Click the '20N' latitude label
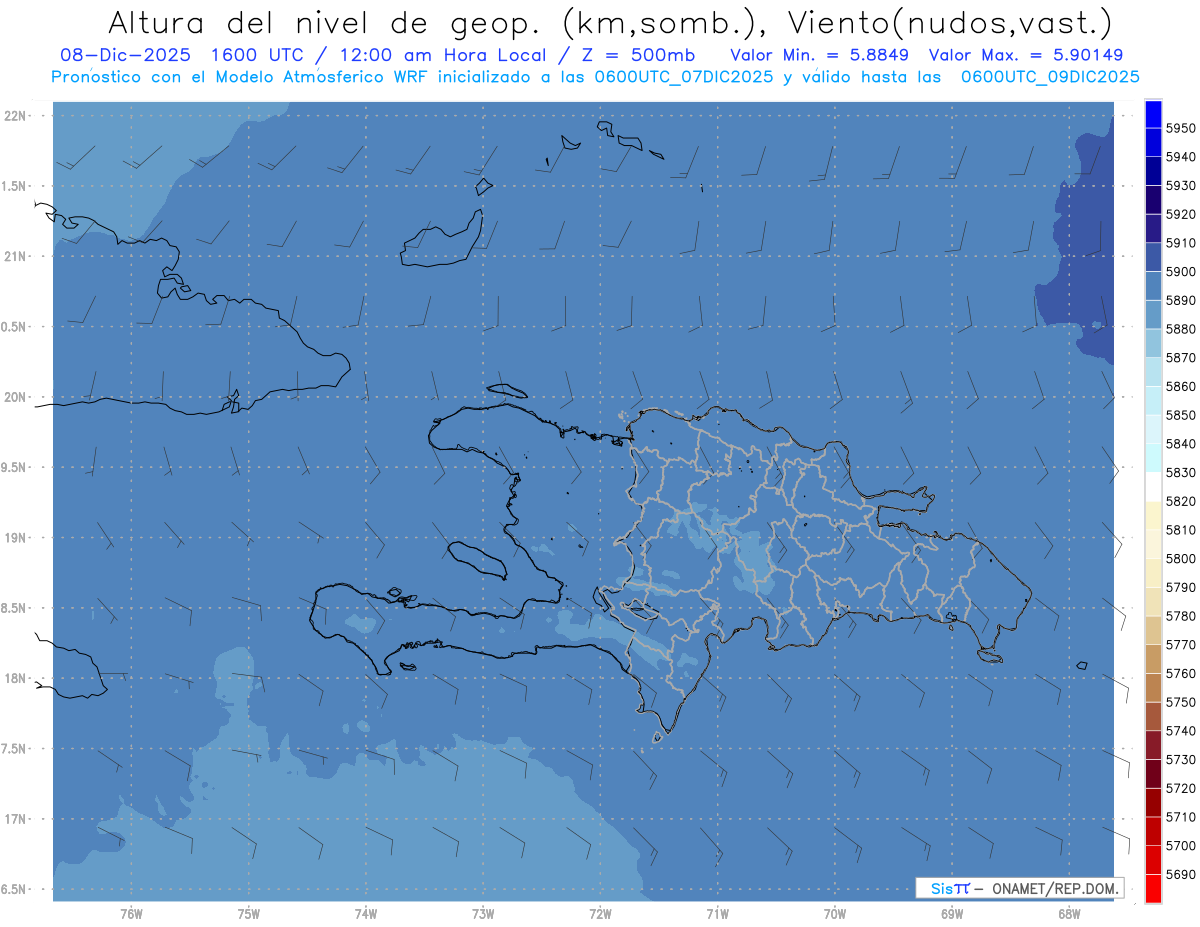 tap(16, 397)
